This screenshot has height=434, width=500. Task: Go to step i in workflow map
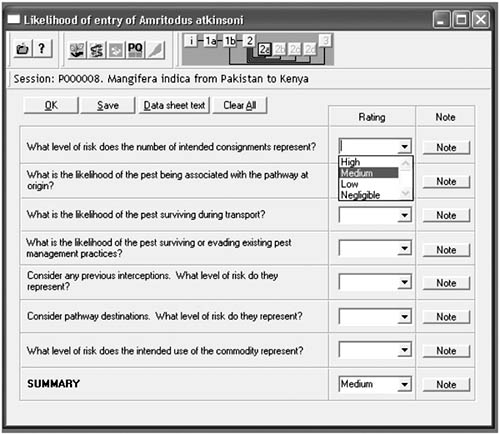(191, 41)
